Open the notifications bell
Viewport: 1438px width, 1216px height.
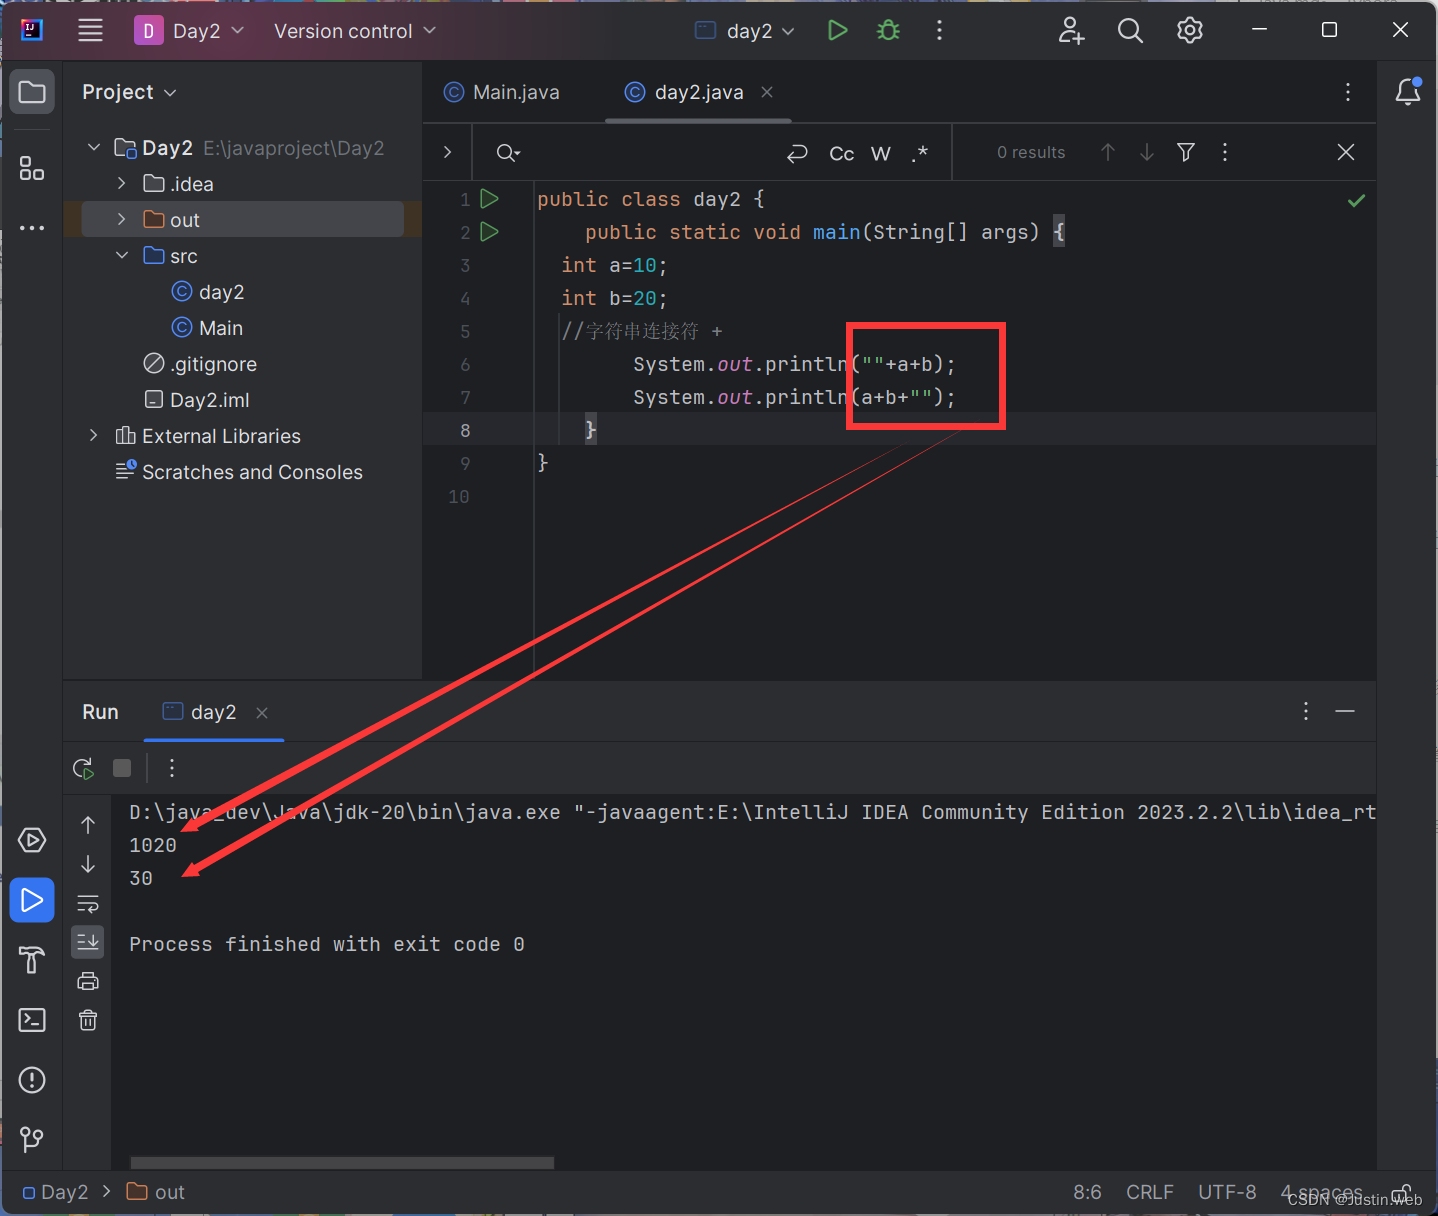pos(1408,92)
